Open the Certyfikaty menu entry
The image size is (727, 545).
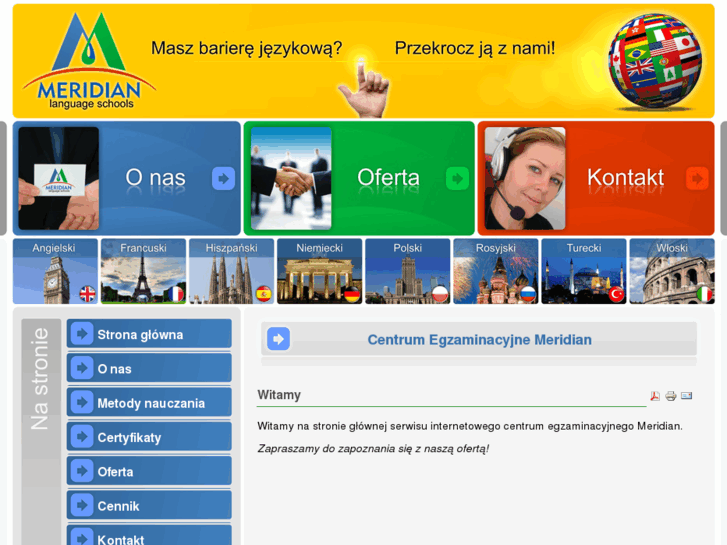tap(149, 436)
